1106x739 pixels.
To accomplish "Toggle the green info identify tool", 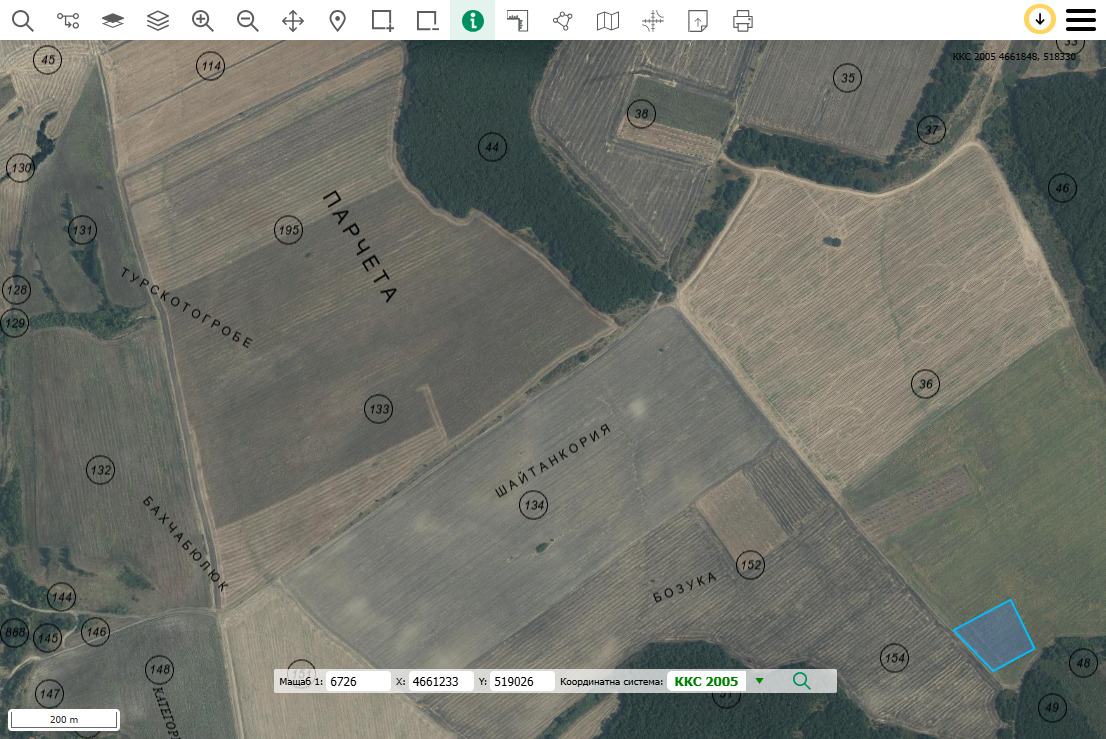I will tap(473, 20).
